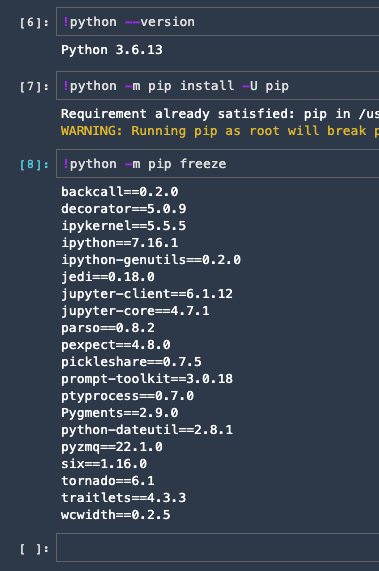
Task: Click the pickleshare==0.7.5 line
Action: click(131, 362)
